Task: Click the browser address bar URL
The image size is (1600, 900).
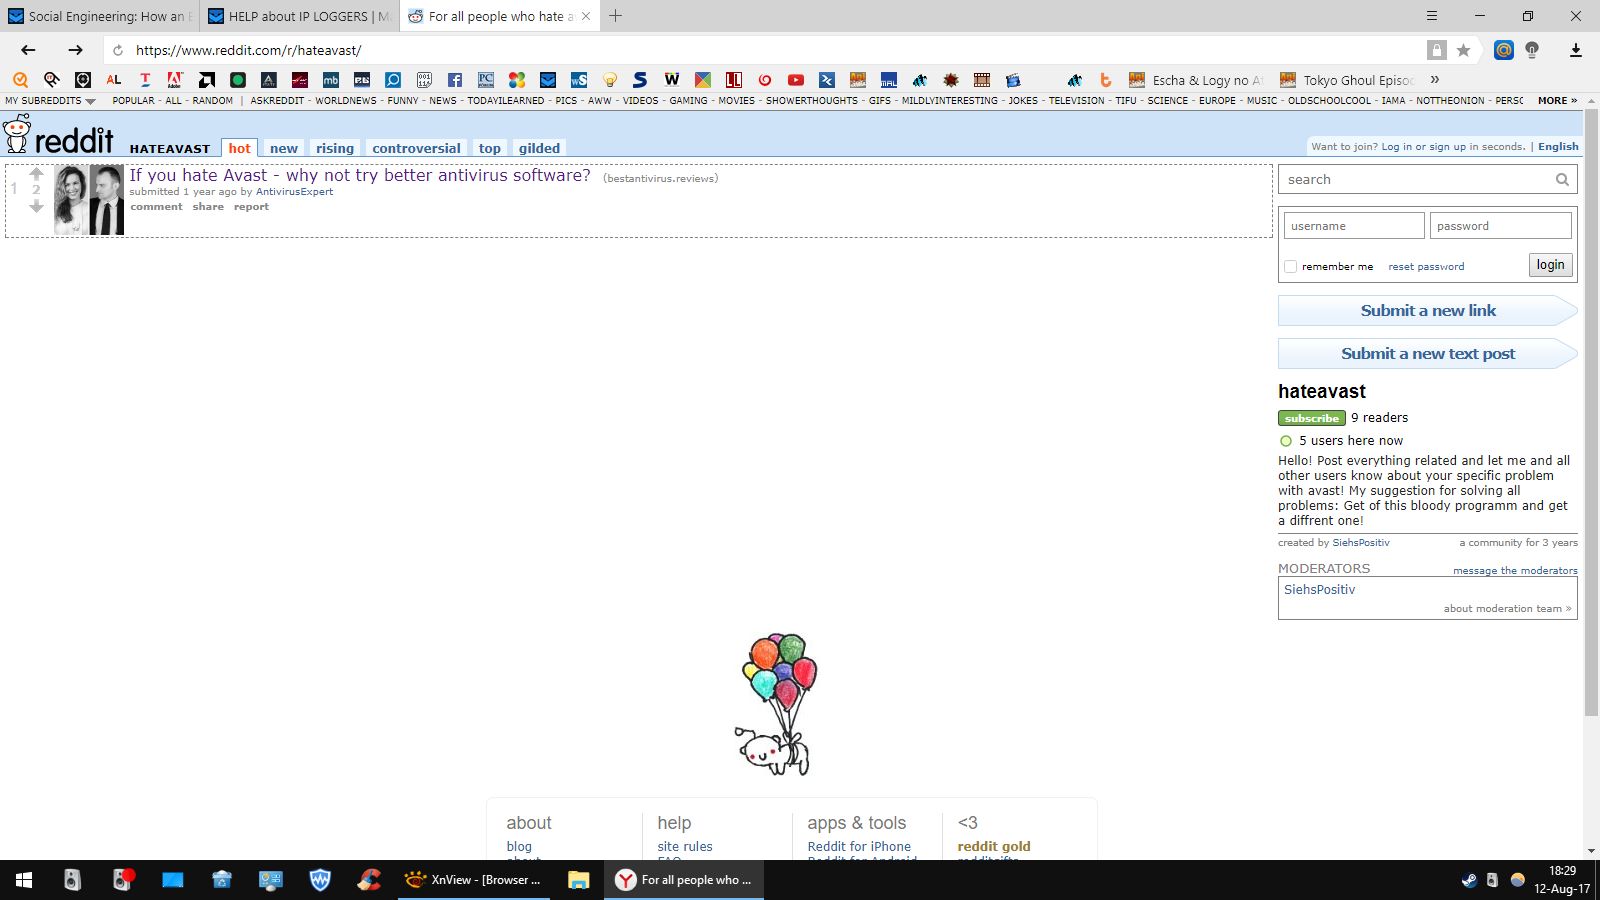Action: click(248, 50)
